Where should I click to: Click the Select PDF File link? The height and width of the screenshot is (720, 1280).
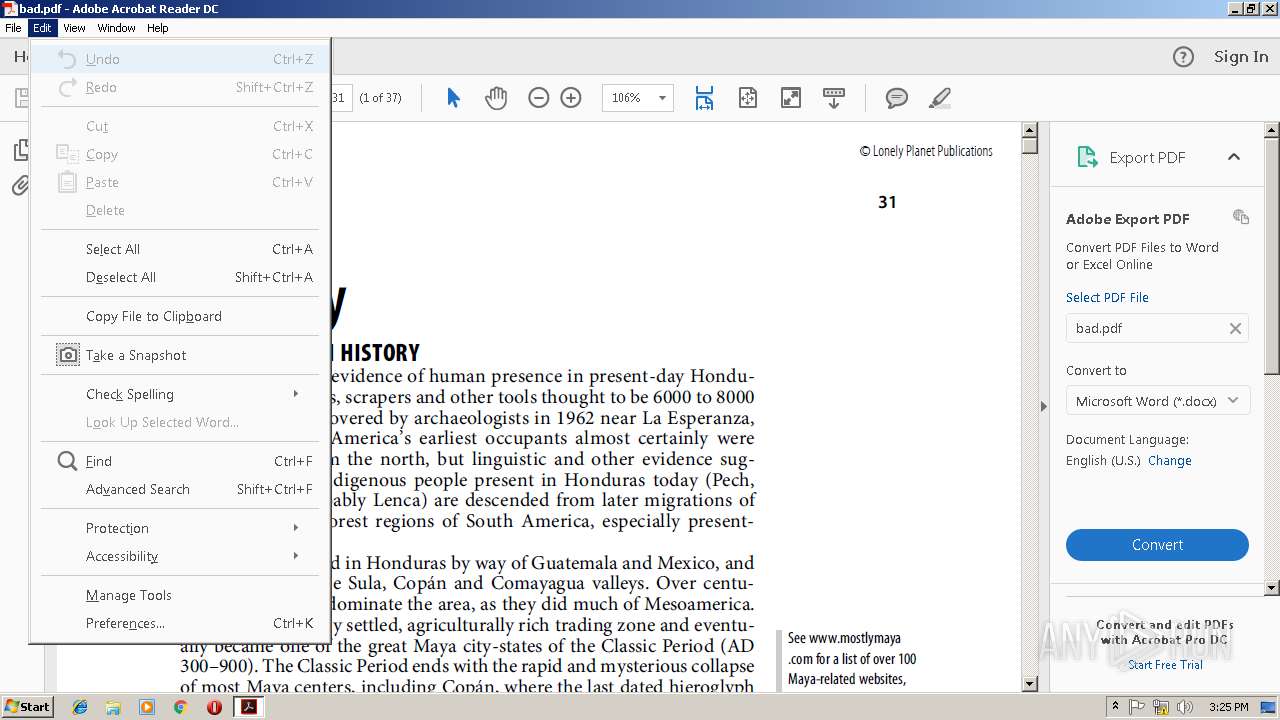[1107, 298]
